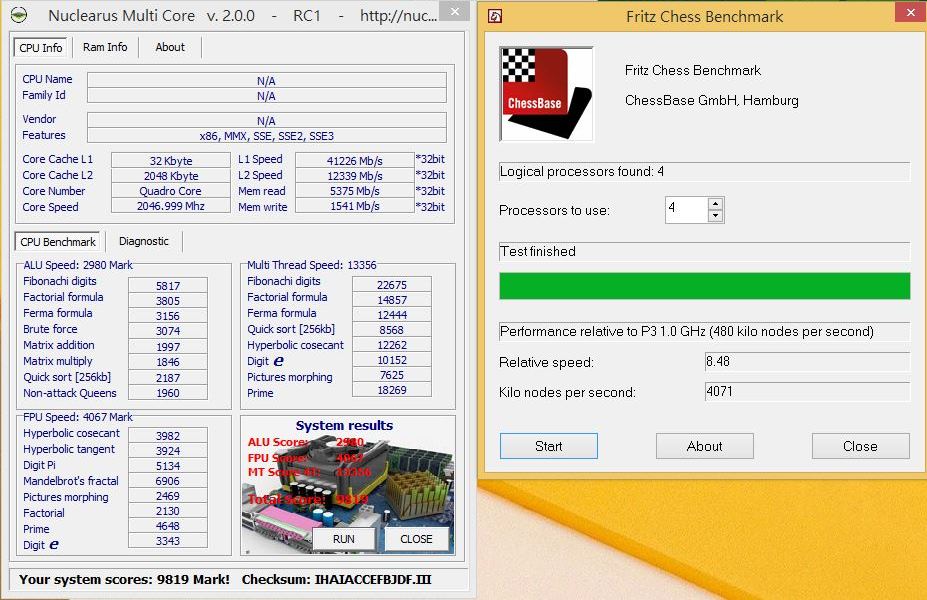Switch to the CPU Info tab
Screen dimensions: 927x600
[41, 47]
